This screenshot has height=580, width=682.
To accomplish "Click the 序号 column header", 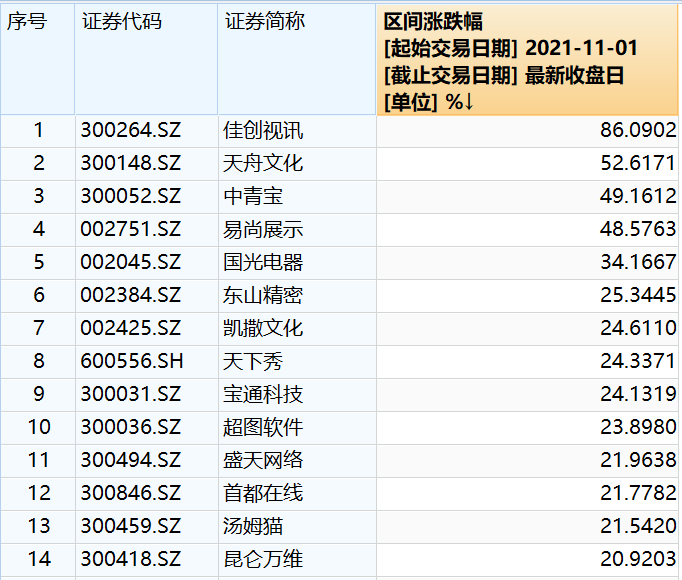I will [37, 60].
